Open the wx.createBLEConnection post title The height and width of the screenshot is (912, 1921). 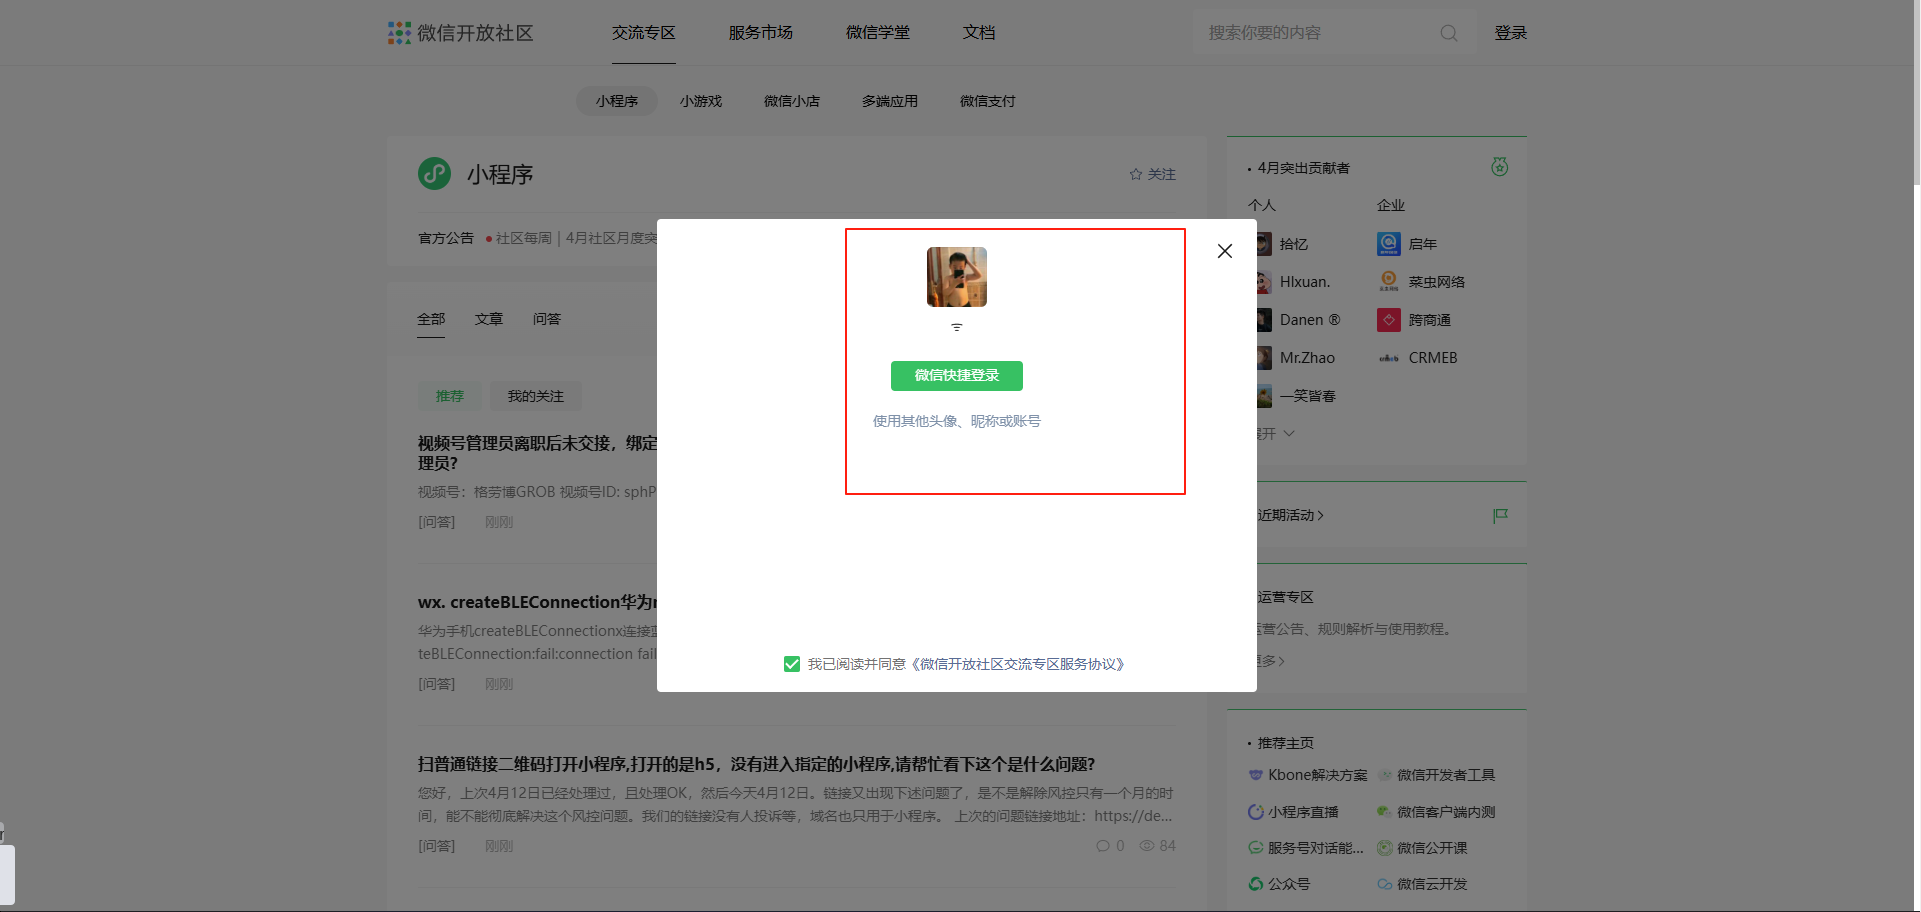pyautogui.click(x=537, y=602)
